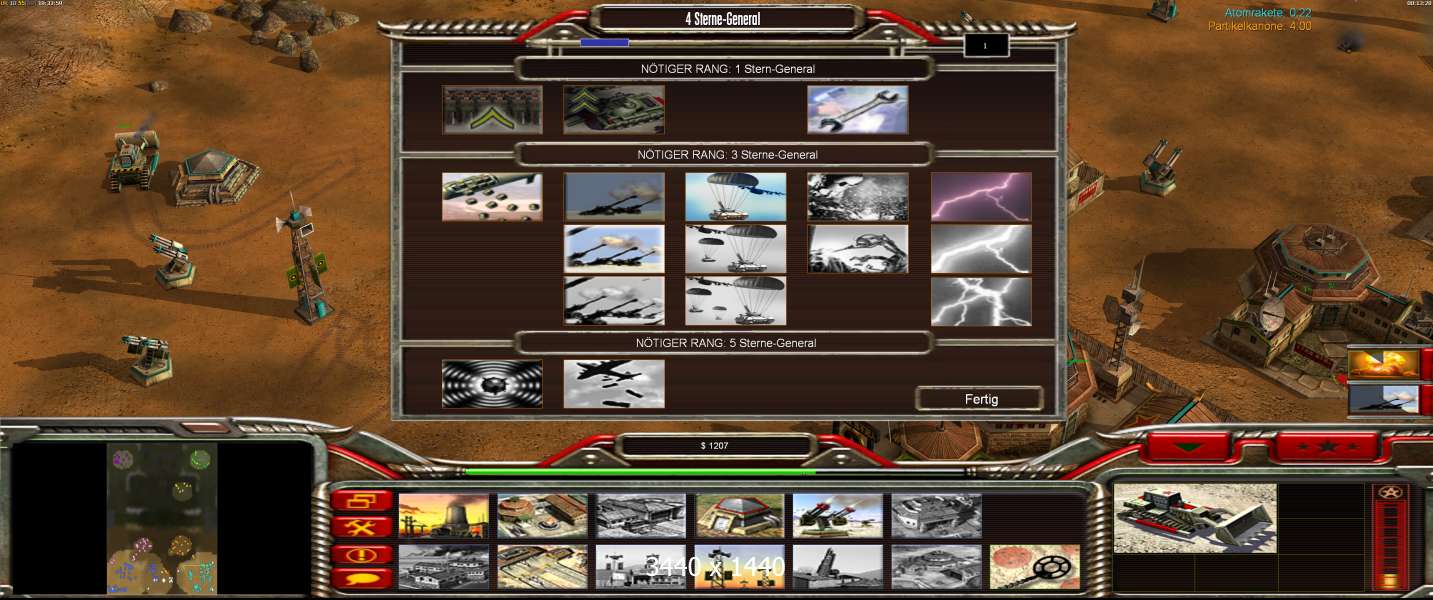The height and width of the screenshot is (600, 1433).
Task: Select the Red Guard chevron training power
Action: pyautogui.click(x=493, y=109)
